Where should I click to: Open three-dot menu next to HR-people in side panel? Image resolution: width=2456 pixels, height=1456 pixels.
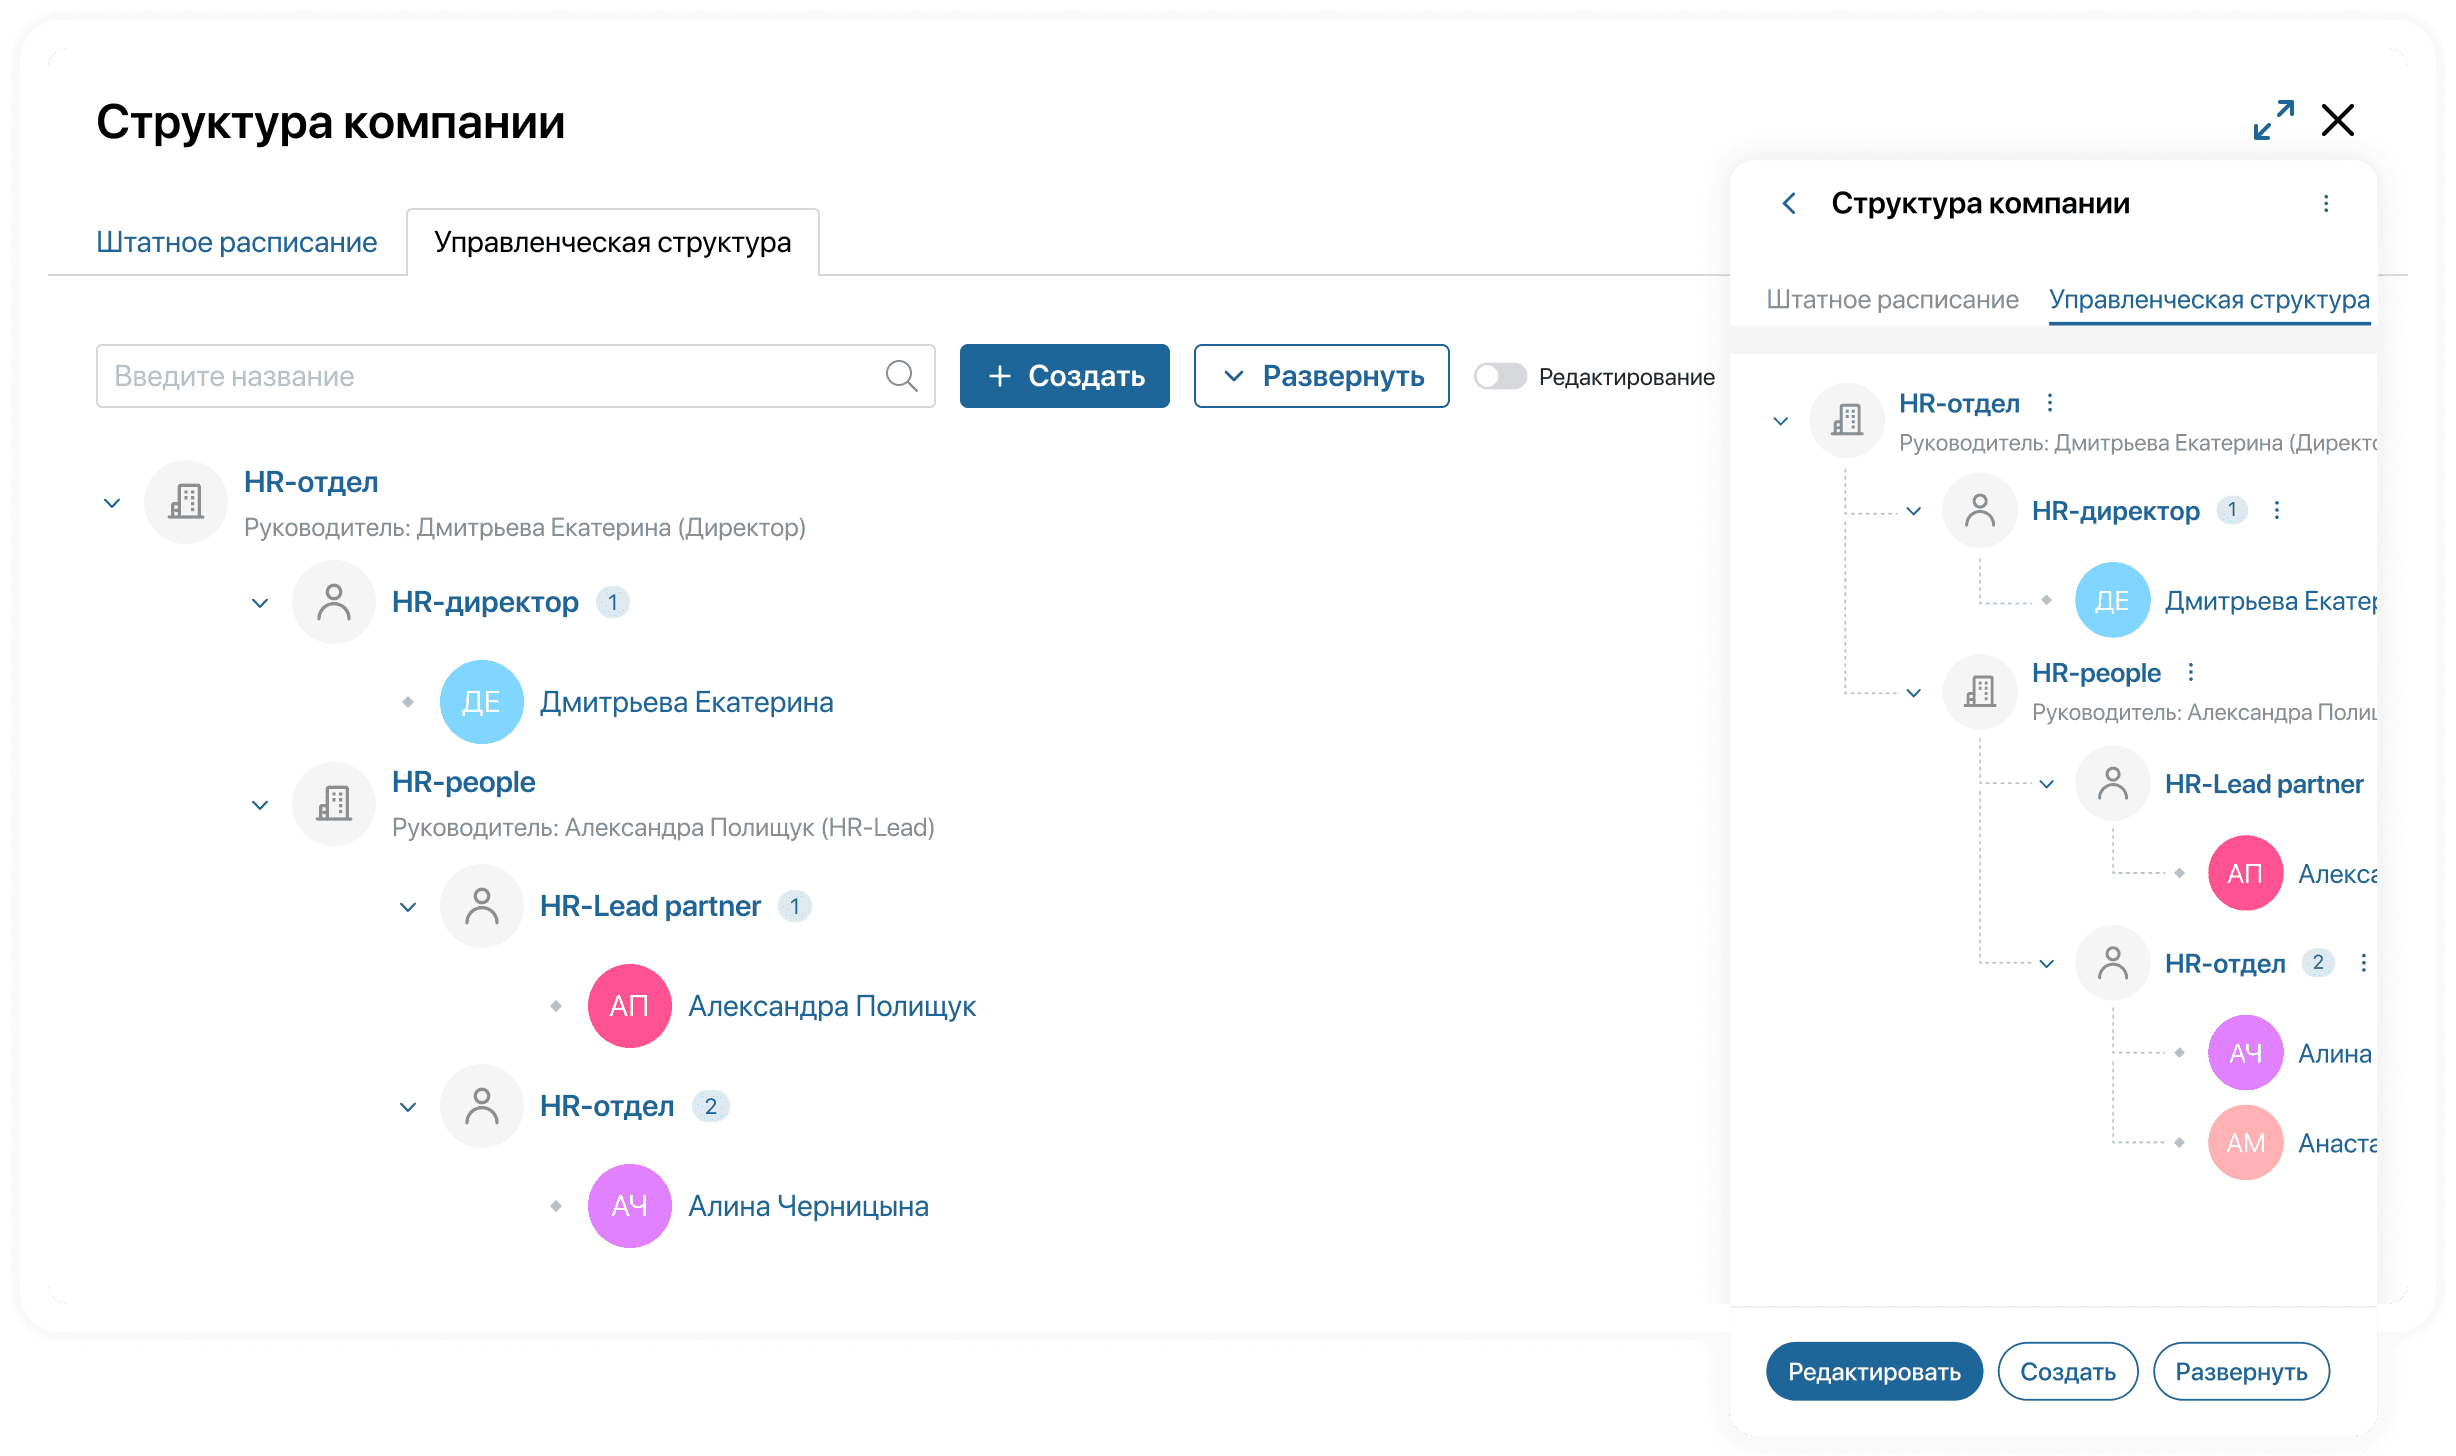click(x=2191, y=673)
